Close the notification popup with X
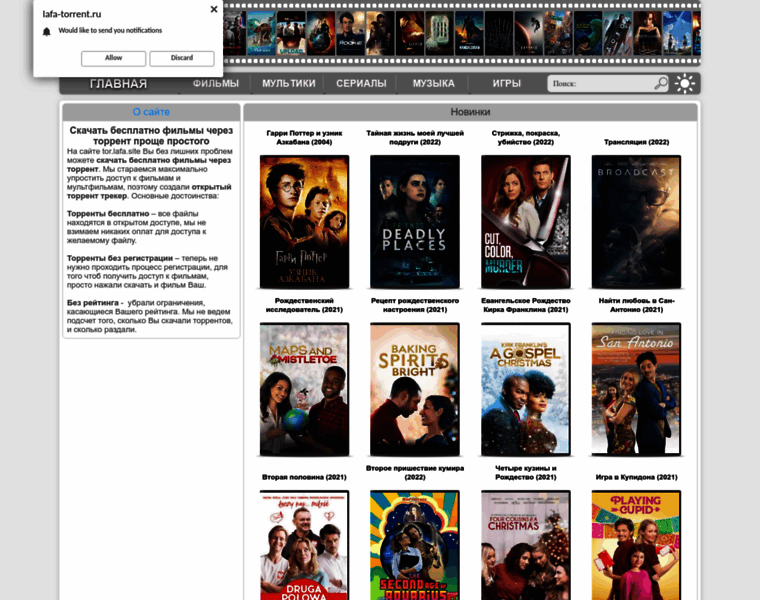Screen dimensions: 760x600 click(x=214, y=9)
